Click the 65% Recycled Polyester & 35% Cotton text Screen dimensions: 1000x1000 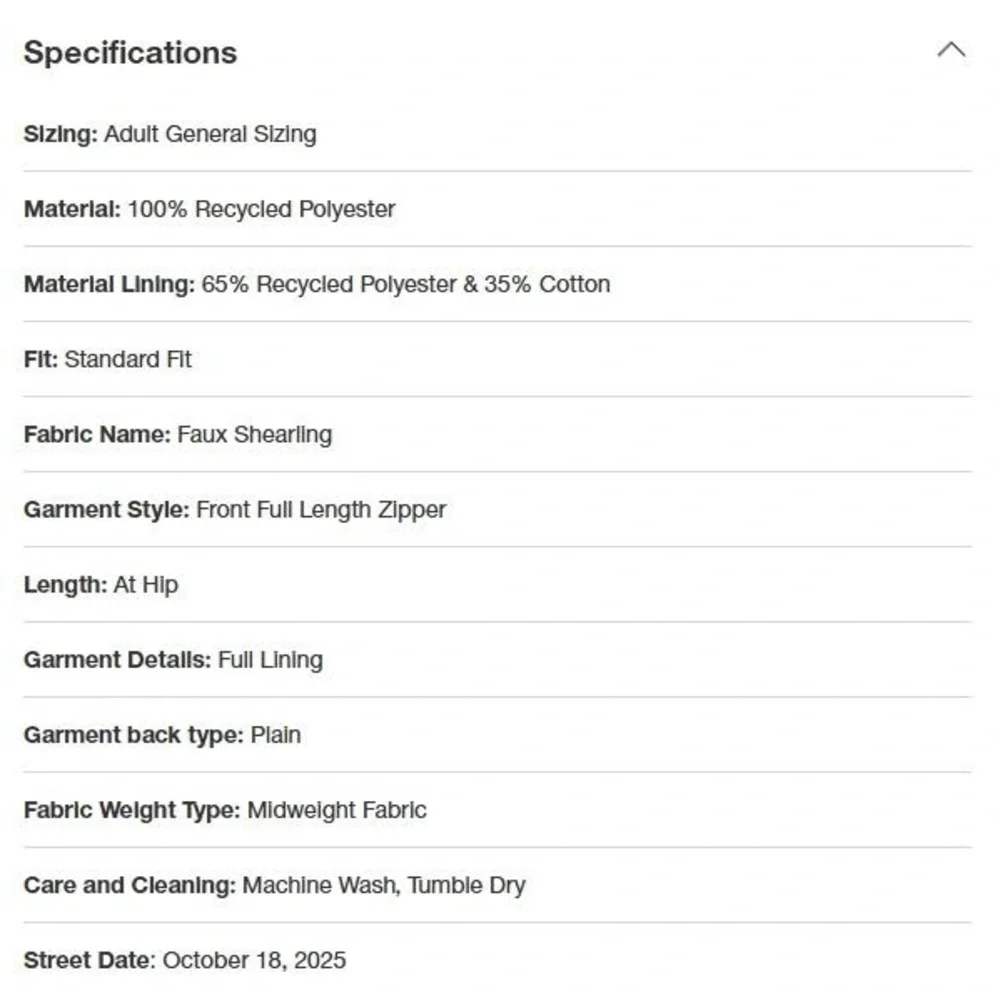click(x=406, y=284)
